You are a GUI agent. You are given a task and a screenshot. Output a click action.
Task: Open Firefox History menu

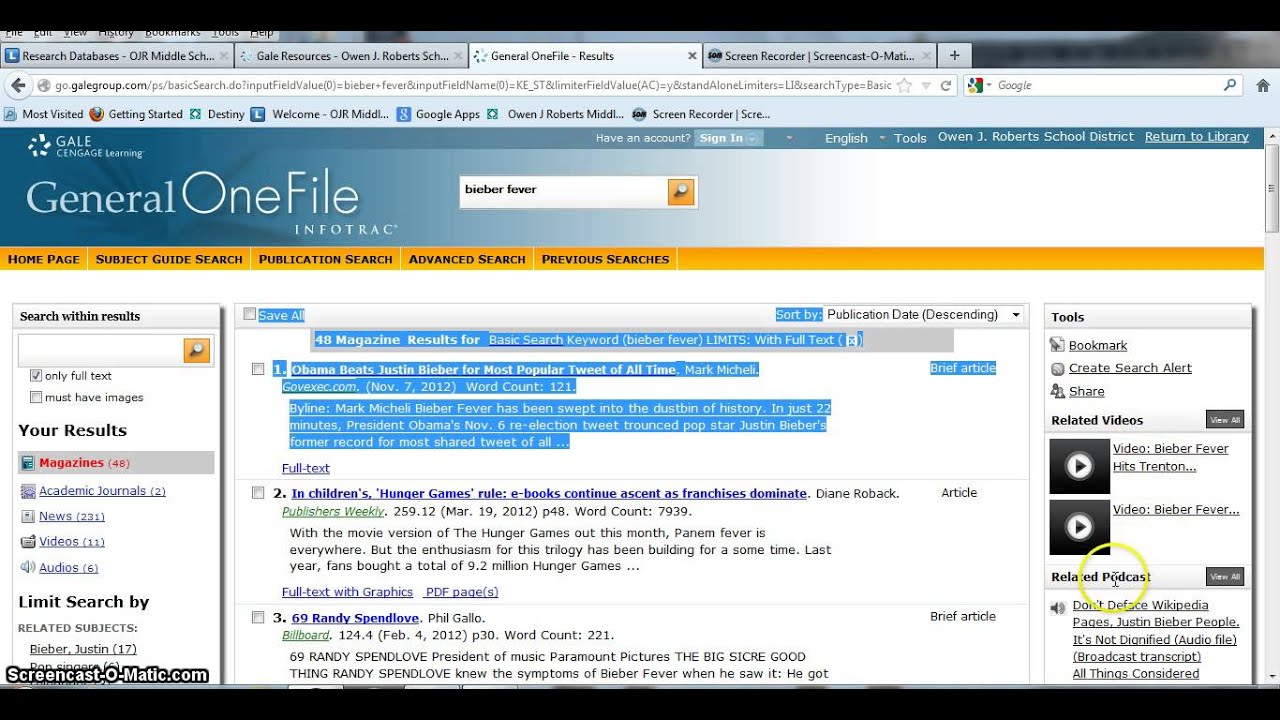[x=116, y=33]
